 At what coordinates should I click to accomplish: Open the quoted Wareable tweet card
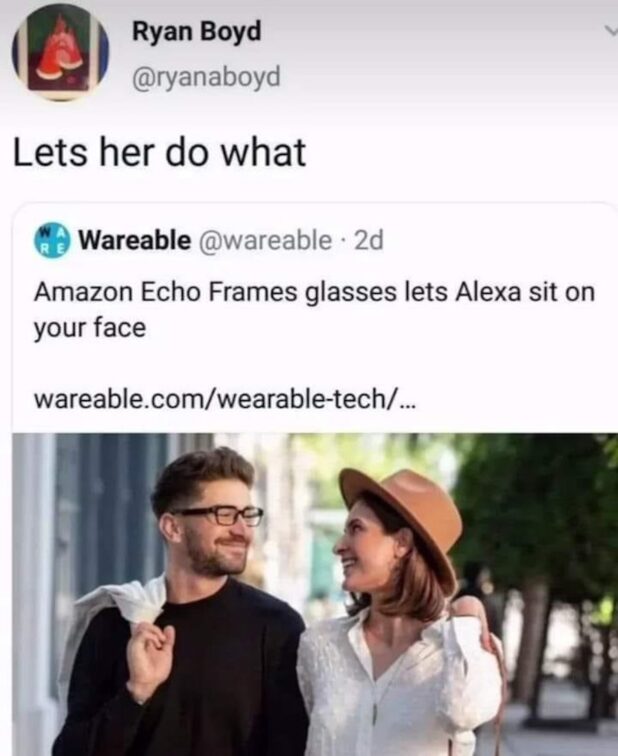[x=315, y=479]
